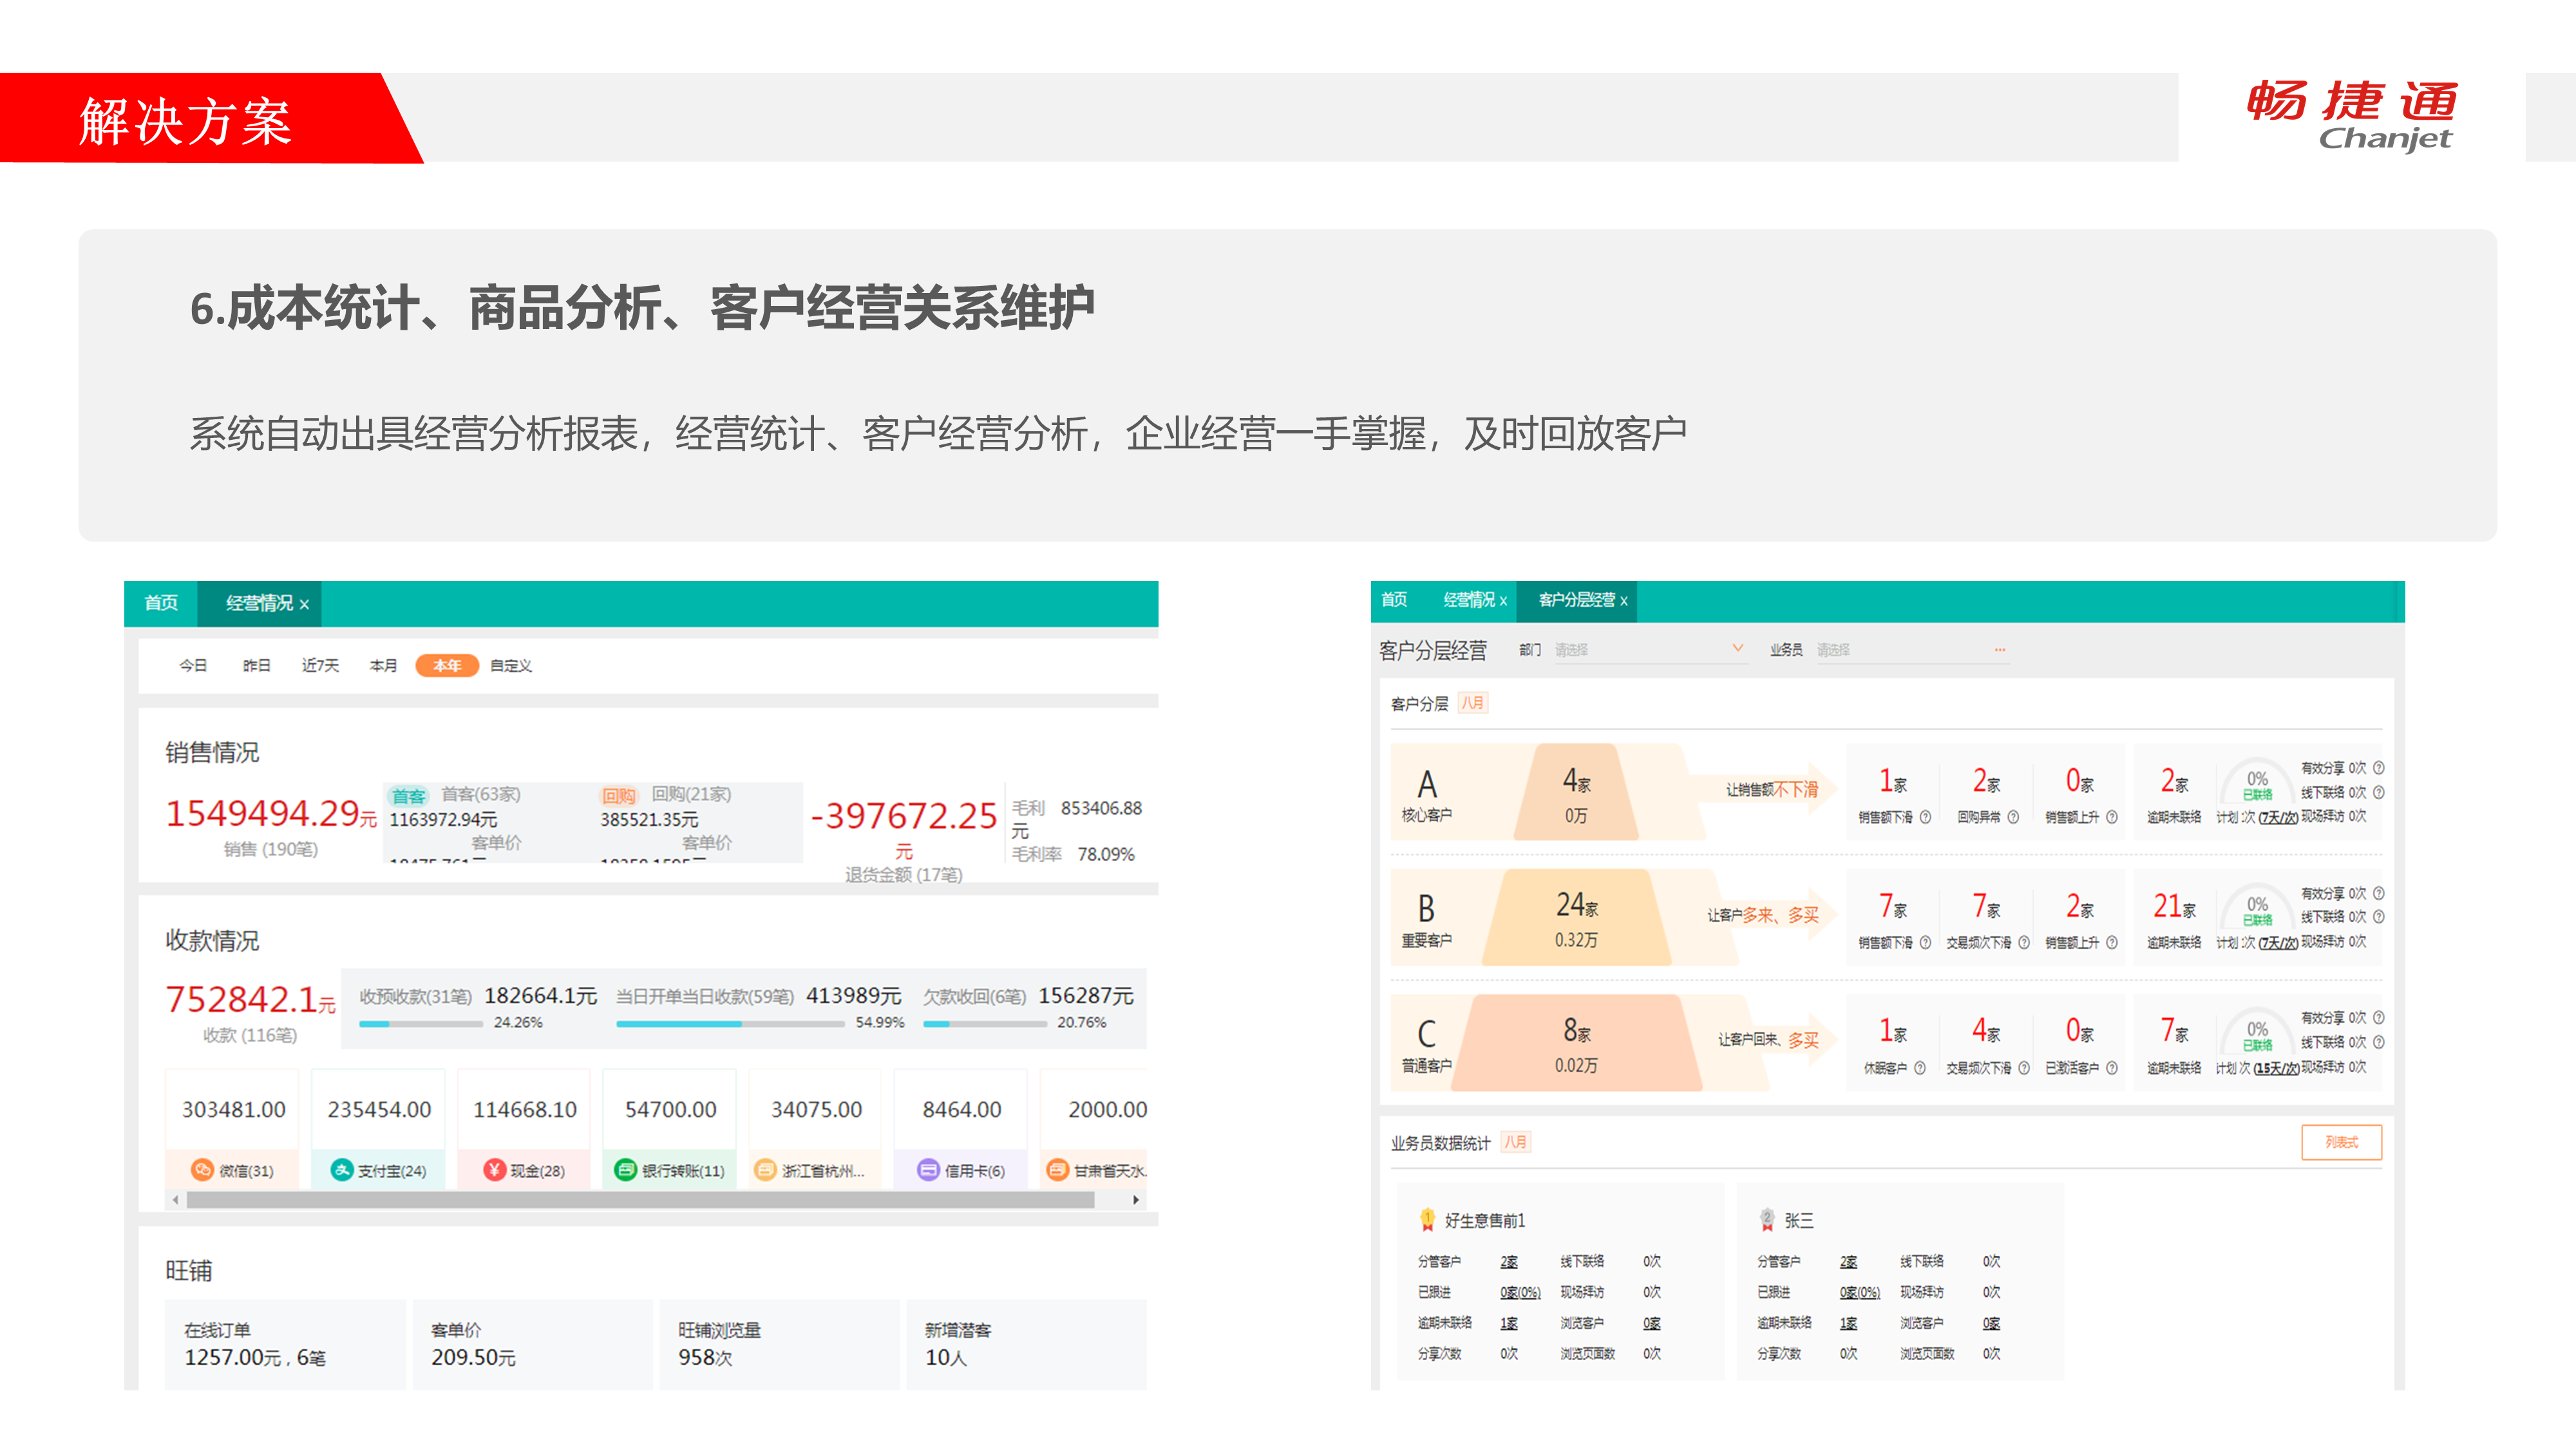Click the WeChat (微信) payment icon
Image resolution: width=2576 pixels, height=1449 pixels.
pos(203,1169)
